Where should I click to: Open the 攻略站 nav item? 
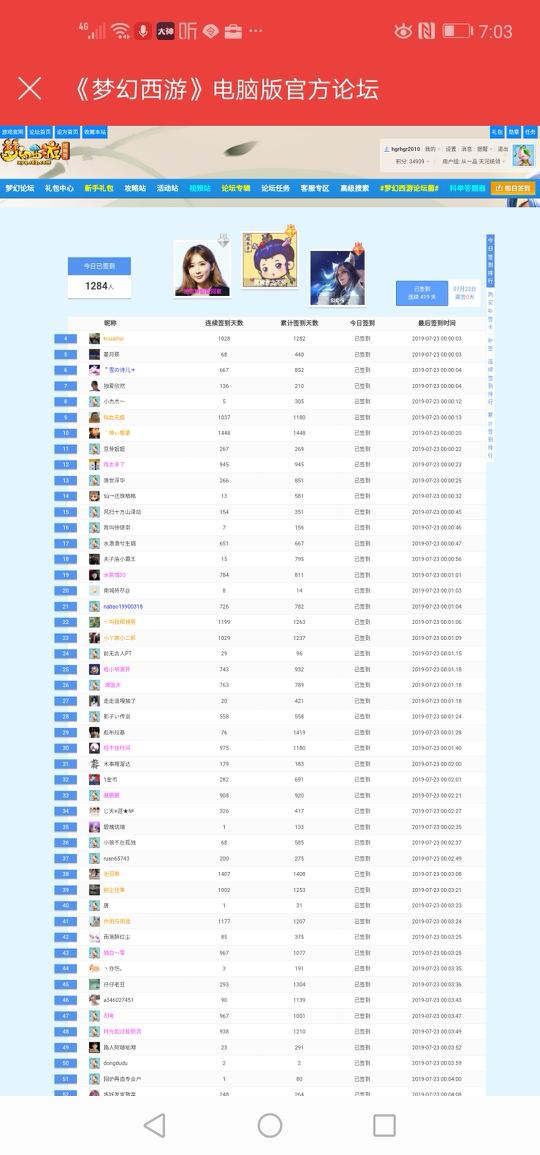[135, 189]
